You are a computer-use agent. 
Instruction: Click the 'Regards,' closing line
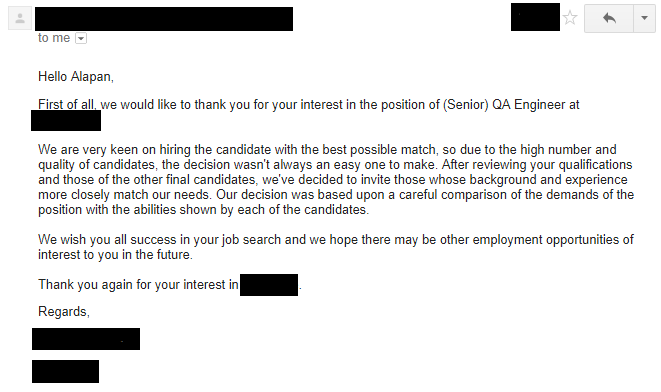(64, 311)
